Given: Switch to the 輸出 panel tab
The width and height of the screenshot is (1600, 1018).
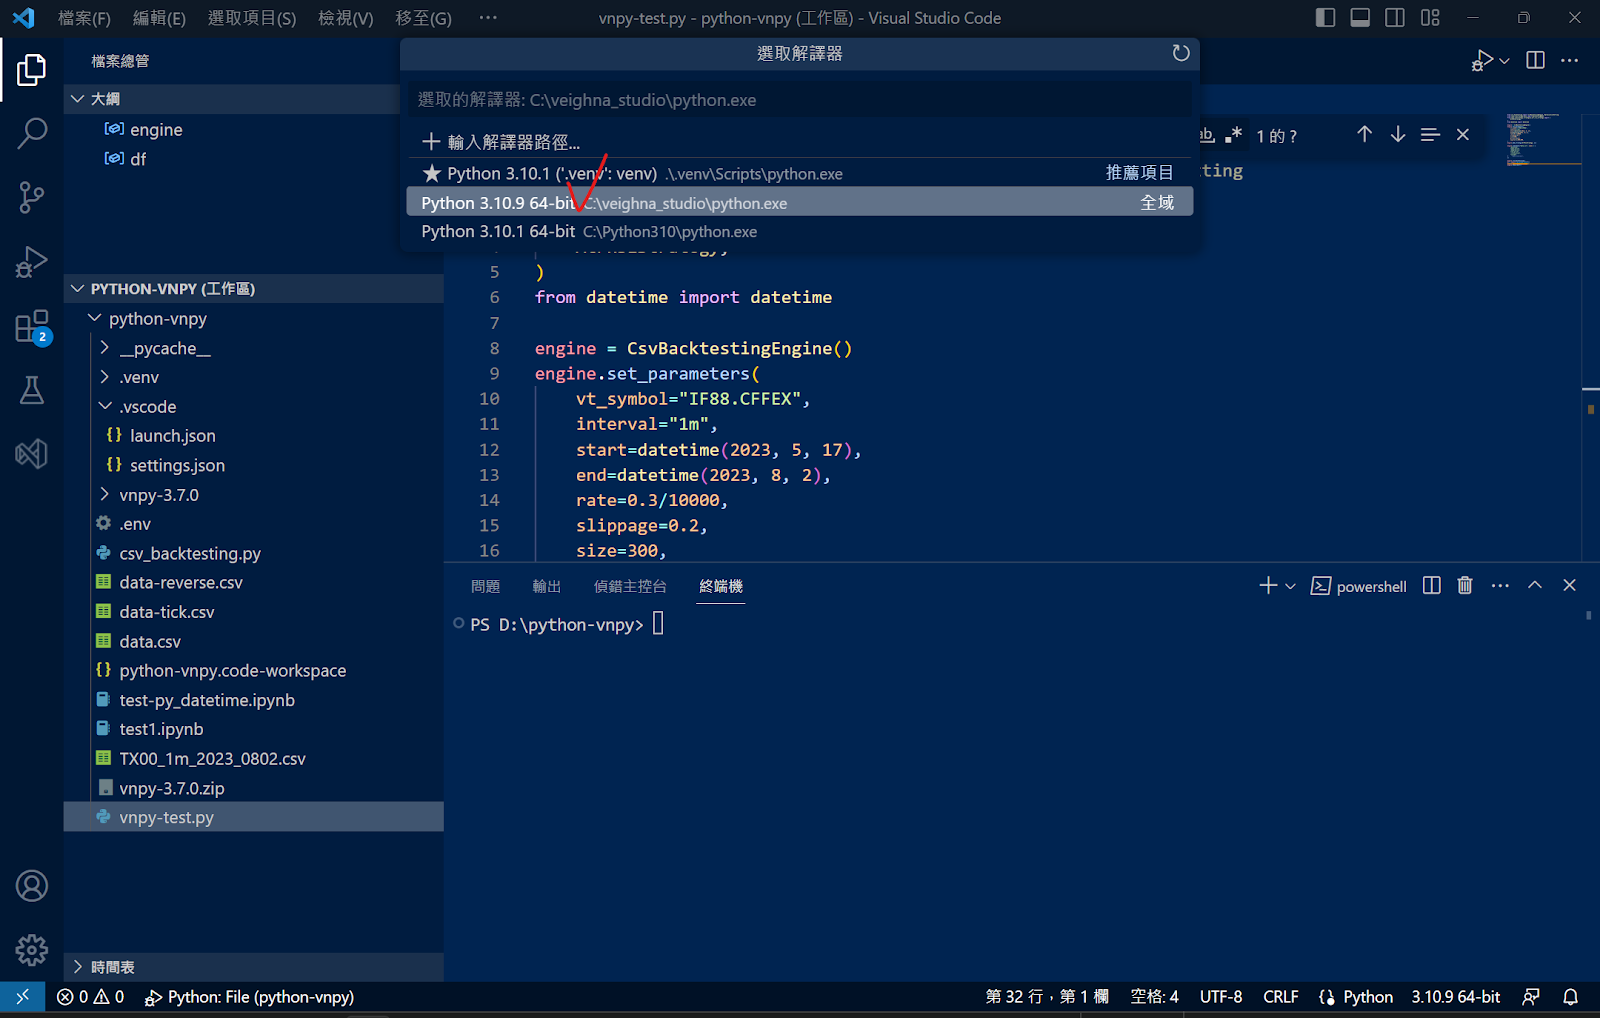Looking at the screenshot, I should [x=547, y=586].
